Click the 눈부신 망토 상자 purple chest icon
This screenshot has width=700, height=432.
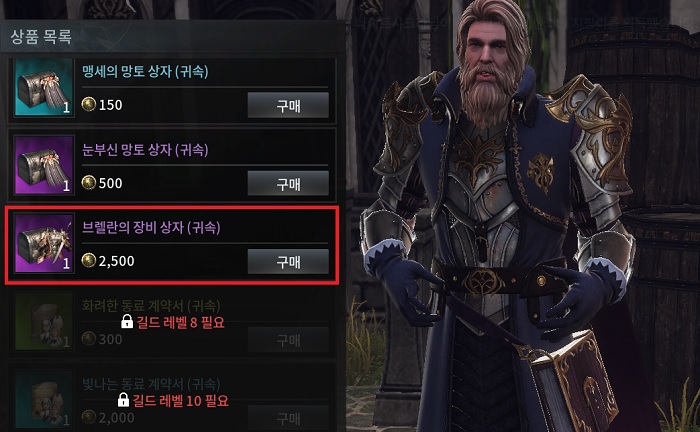click(x=44, y=165)
